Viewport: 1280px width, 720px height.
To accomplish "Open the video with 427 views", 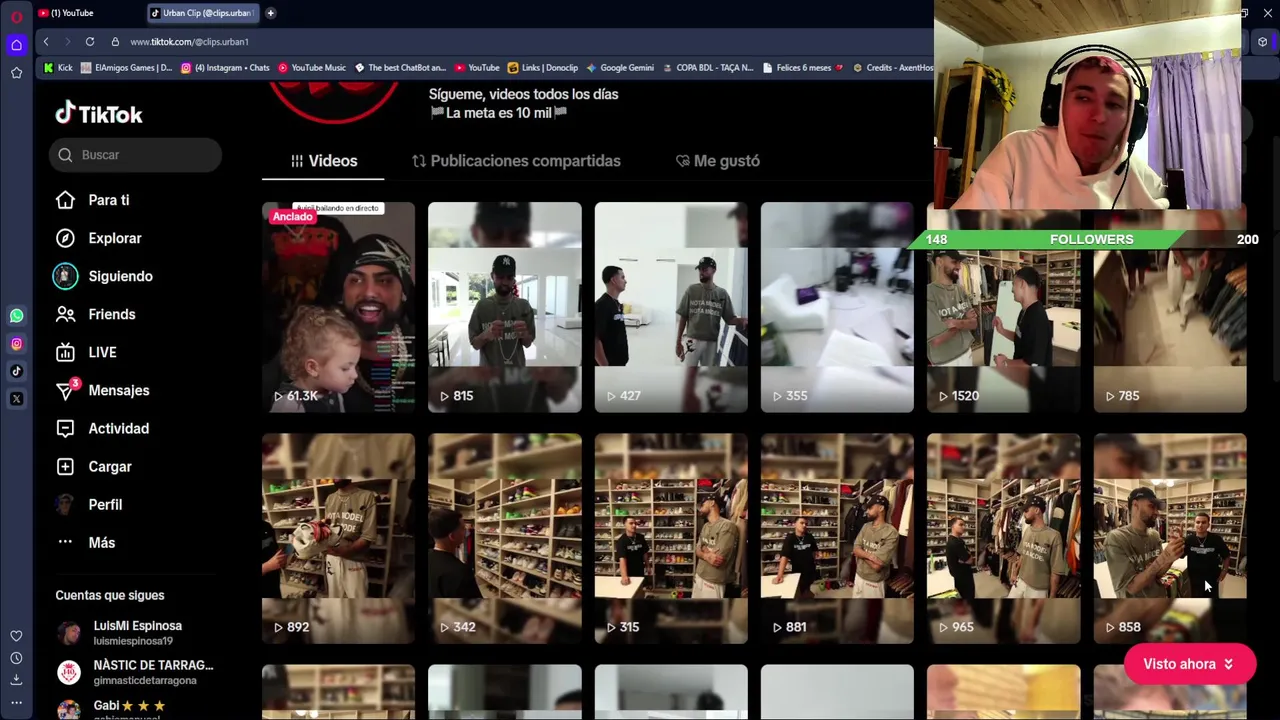I will coord(671,307).
